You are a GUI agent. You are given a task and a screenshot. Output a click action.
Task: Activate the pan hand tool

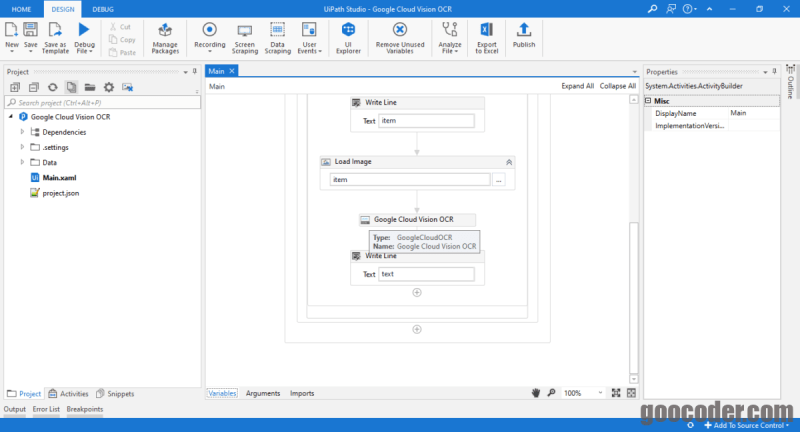(536, 393)
